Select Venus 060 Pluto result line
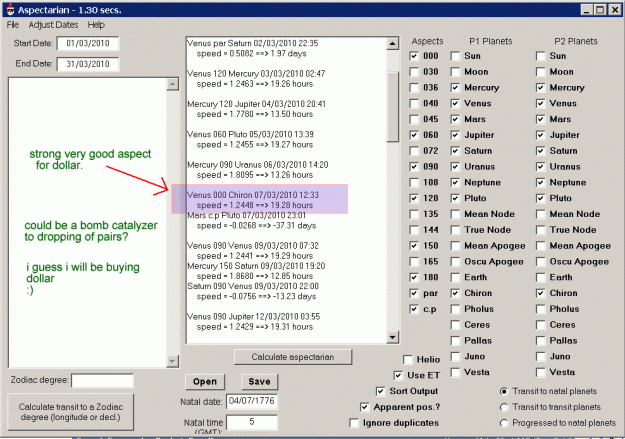Viewport: 625px width, 439px height. (x=250, y=134)
